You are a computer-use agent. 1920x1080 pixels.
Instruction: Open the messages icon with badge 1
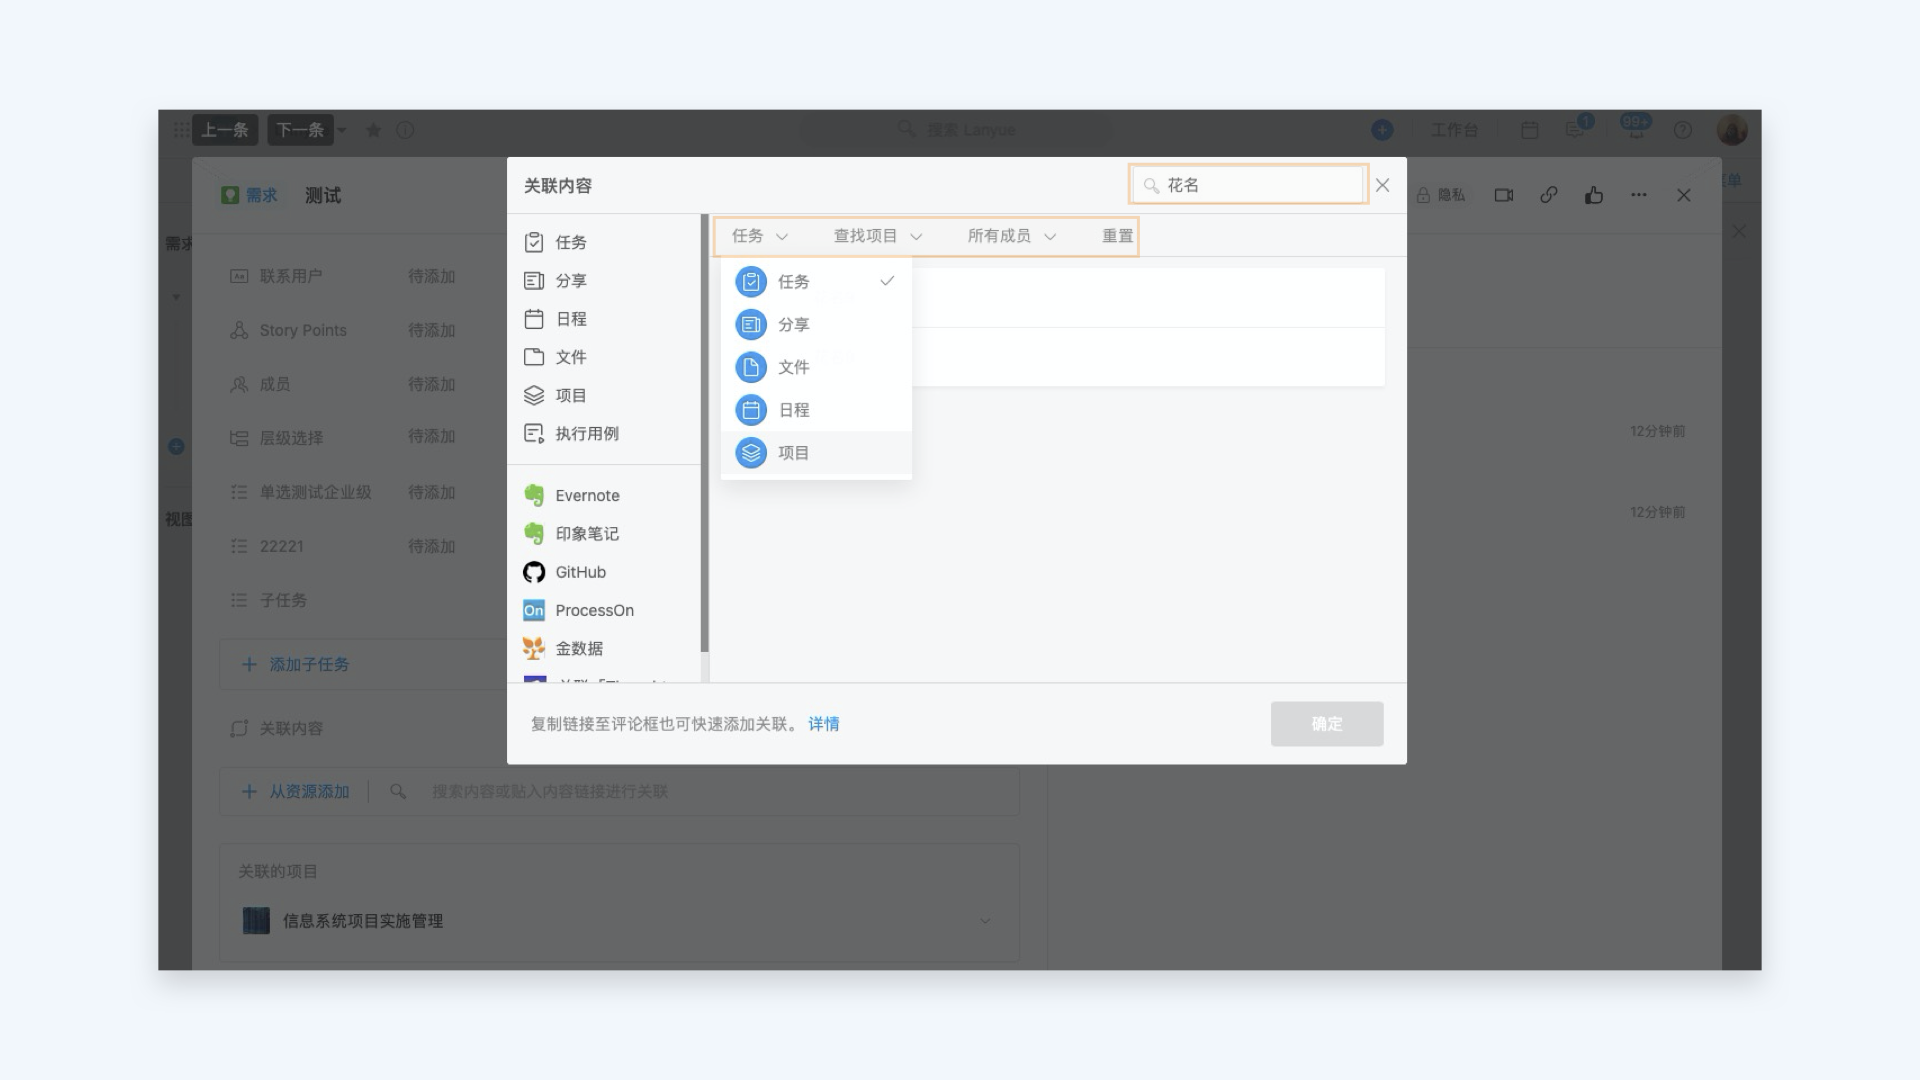click(x=1576, y=129)
